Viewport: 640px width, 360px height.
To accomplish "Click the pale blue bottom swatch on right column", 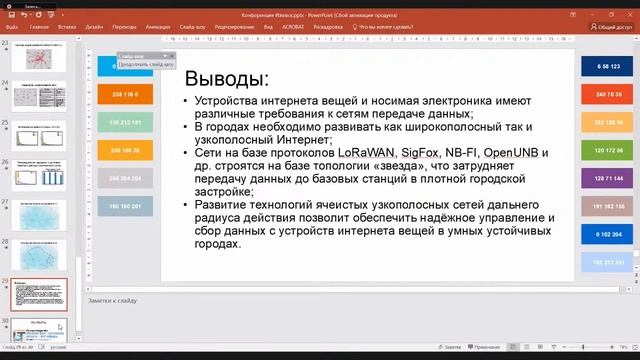I will [x=607, y=262].
